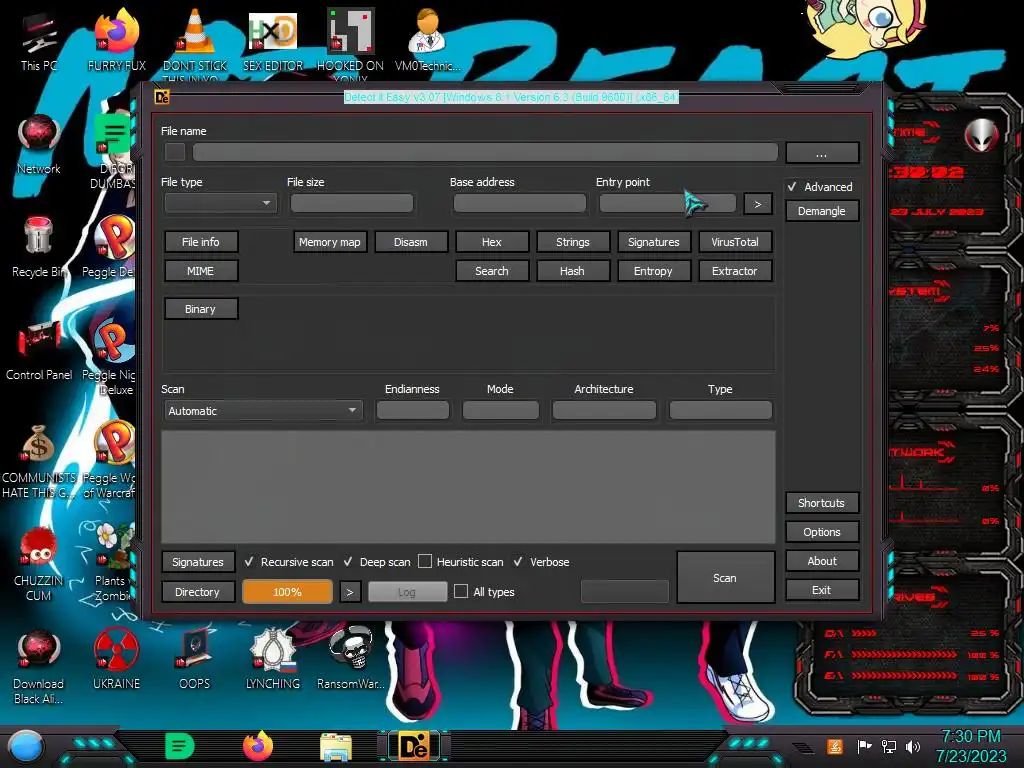The image size is (1024, 768).
Task: Open the Extractor tool
Action: pyautogui.click(x=735, y=271)
